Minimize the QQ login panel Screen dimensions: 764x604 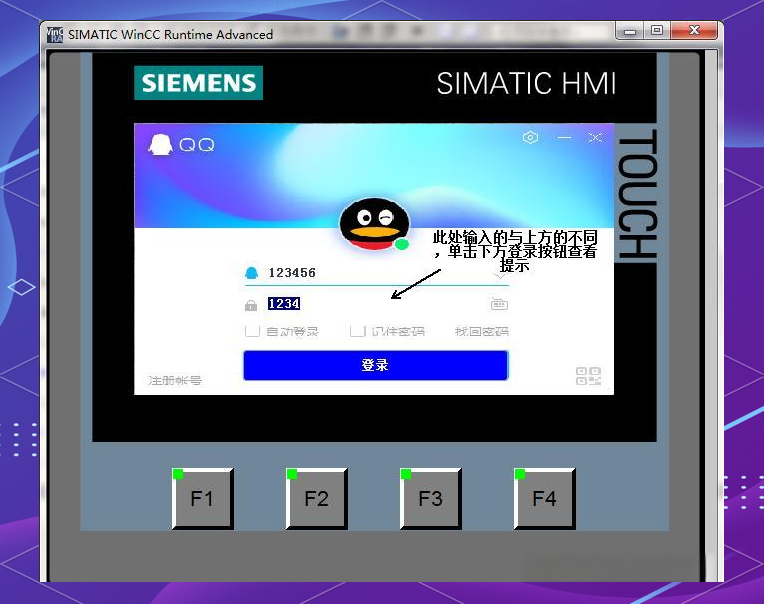click(564, 138)
